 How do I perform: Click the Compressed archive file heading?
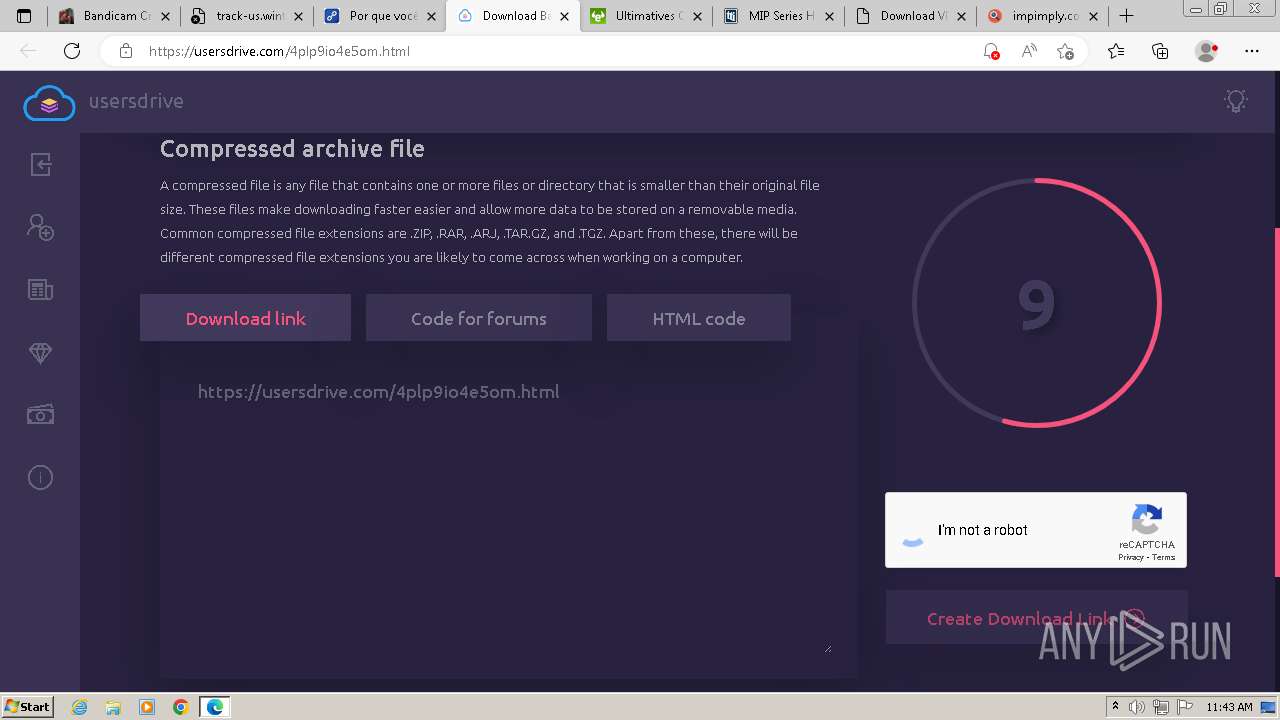pos(292,149)
